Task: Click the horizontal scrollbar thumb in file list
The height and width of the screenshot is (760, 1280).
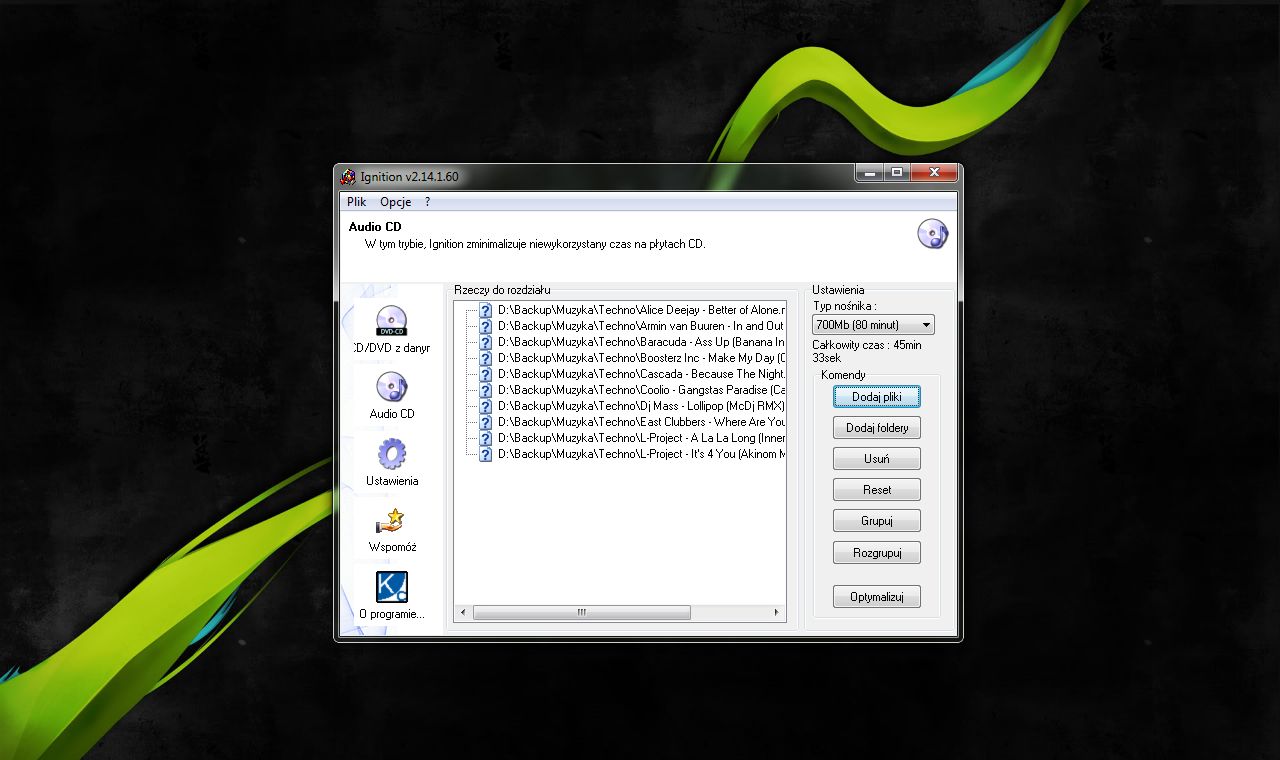Action: (581, 612)
